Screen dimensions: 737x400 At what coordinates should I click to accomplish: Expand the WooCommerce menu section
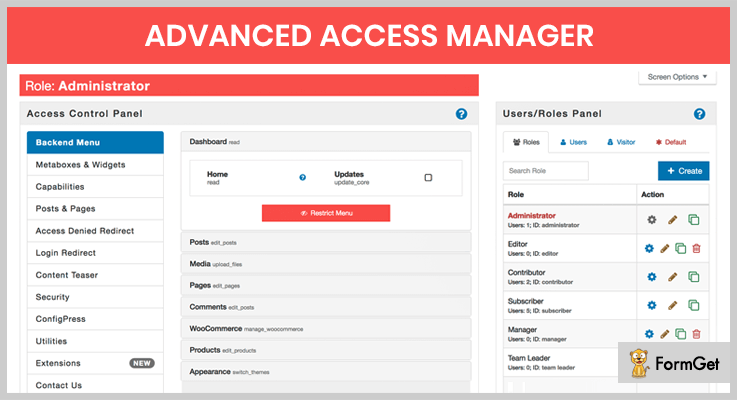(325, 328)
